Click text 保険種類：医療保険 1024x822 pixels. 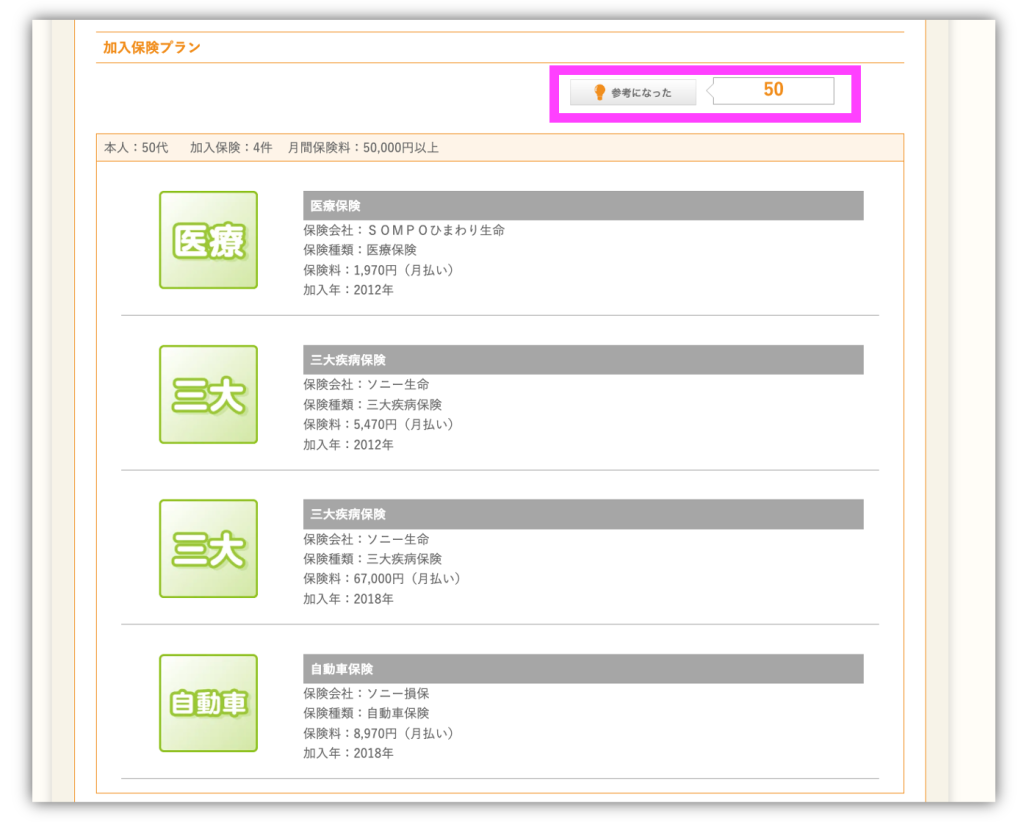click(x=360, y=250)
